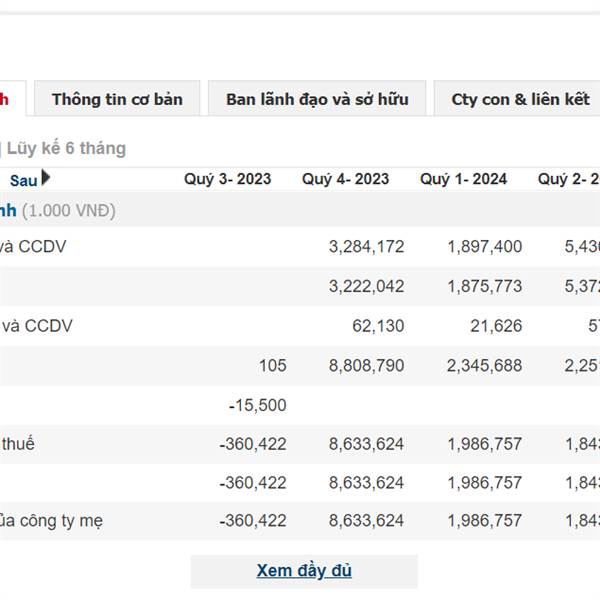
Task: Open the "Cty con & liên kết" tab
Action: tap(520, 99)
